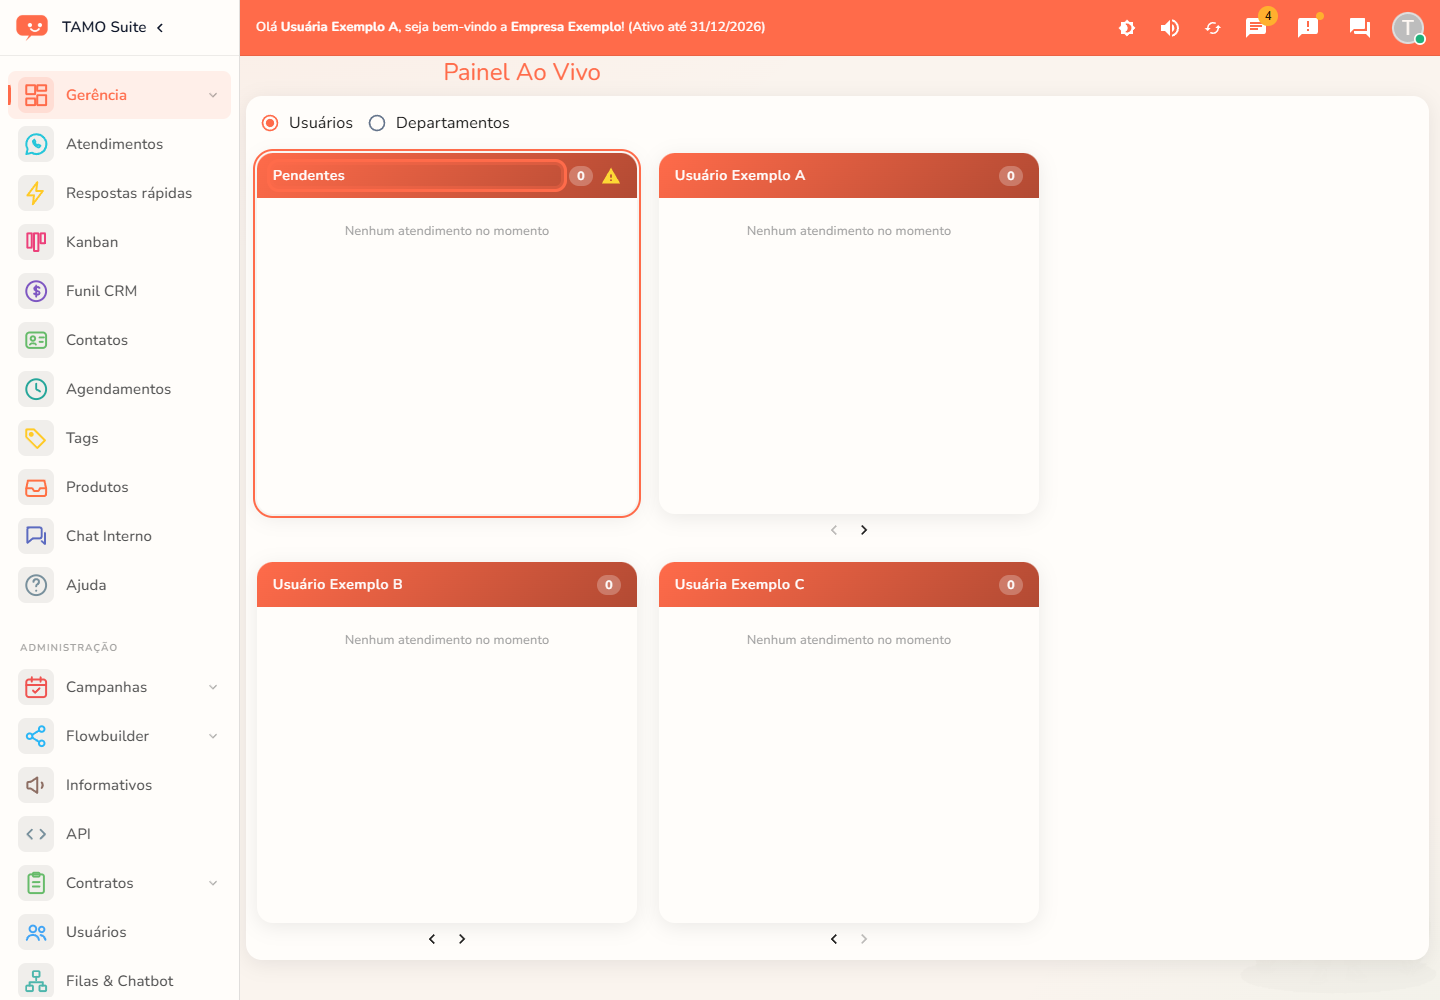Open internal chat bubbles icon in header
Viewport: 1440px width, 1000px height.
click(x=1360, y=27)
